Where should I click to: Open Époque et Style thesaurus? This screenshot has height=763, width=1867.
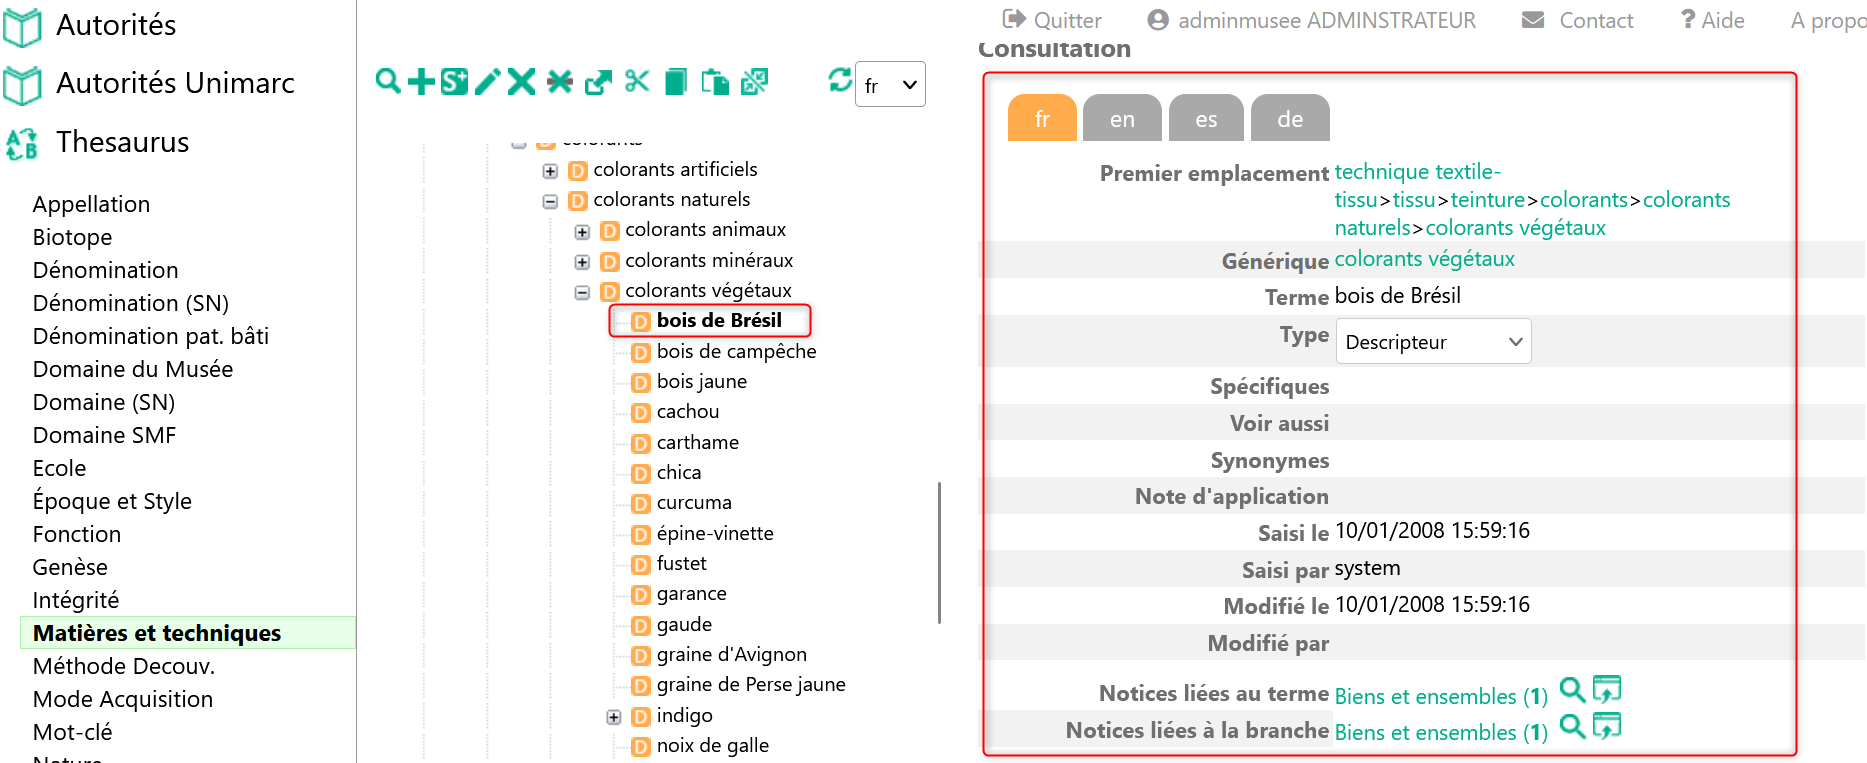(x=112, y=501)
